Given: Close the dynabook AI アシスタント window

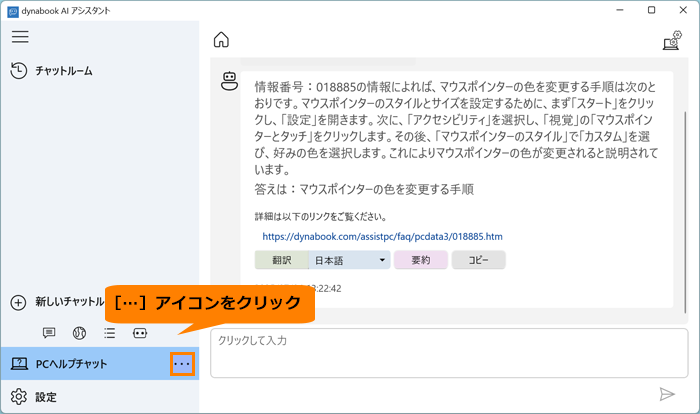Looking at the screenshot, I should coord(683,10).
